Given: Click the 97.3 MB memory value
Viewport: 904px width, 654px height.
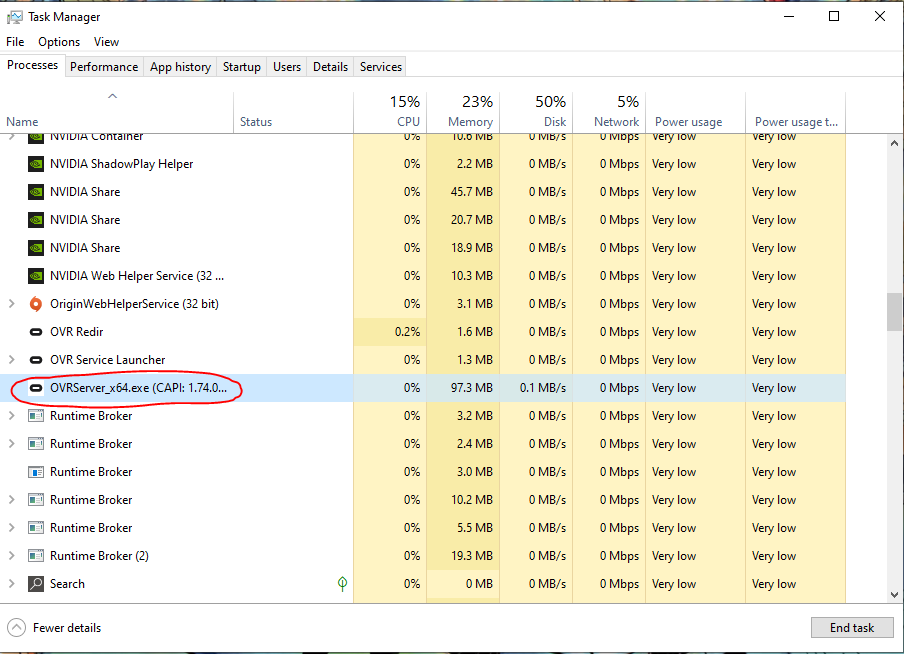Looking at the screenshot, I should pos(472,388).
